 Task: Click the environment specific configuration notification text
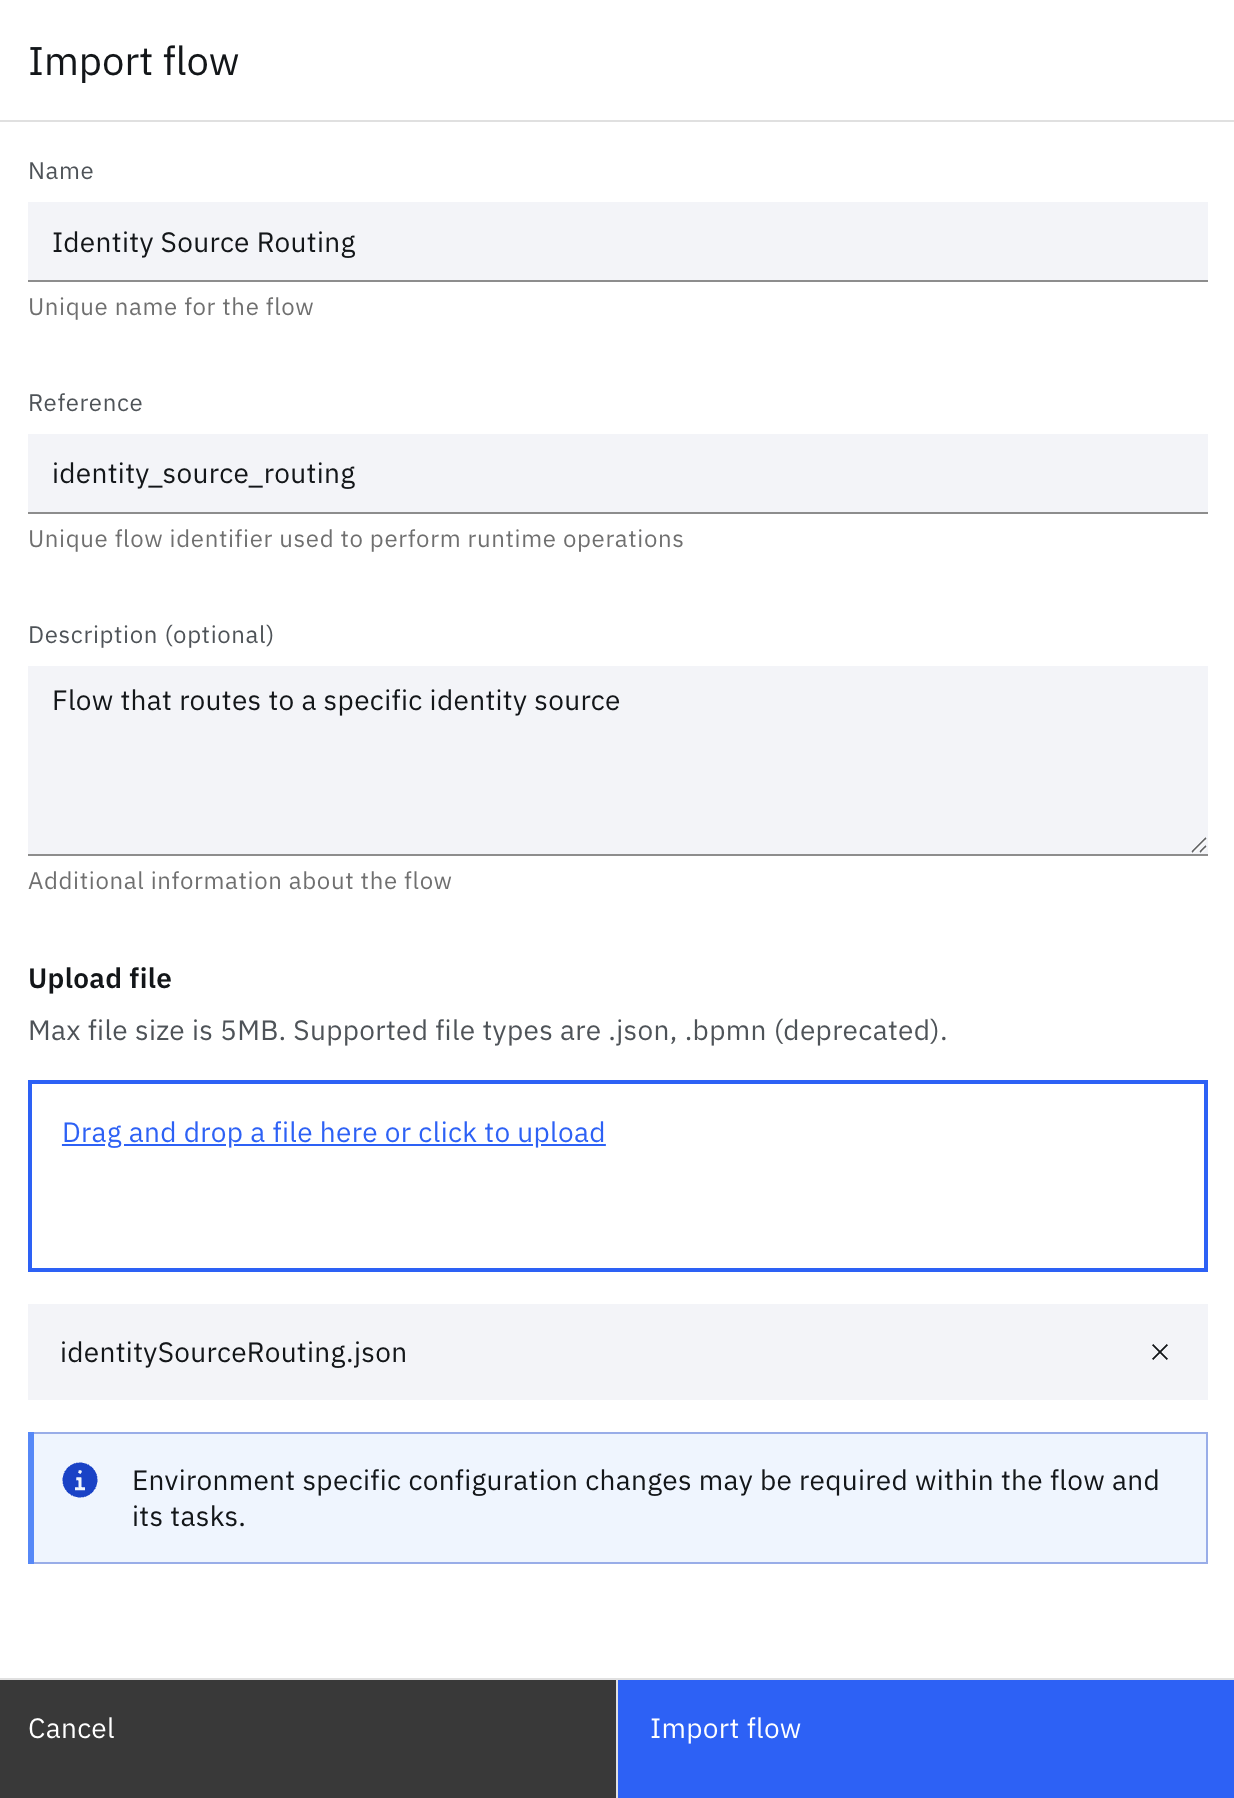click(x=645, y=1498)
